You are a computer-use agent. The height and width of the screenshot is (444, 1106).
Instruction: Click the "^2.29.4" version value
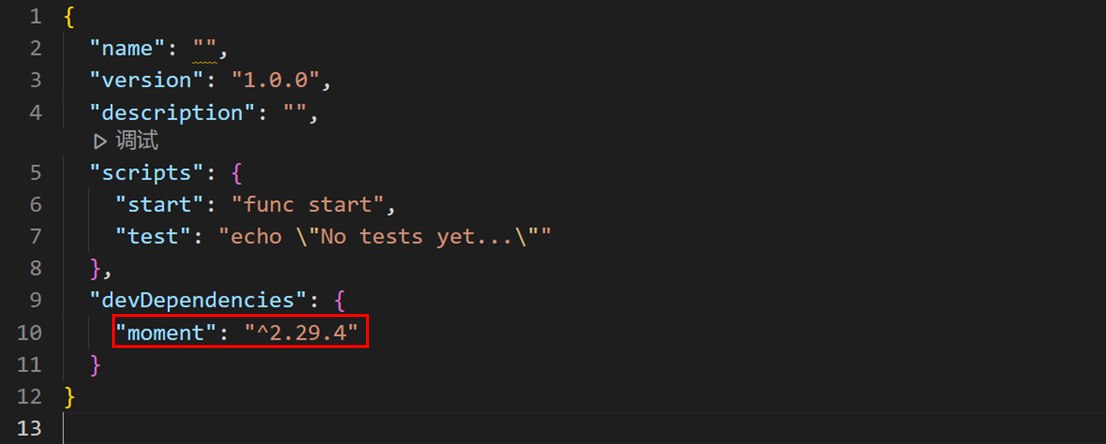pyautogui.click(x=301, y=332)
